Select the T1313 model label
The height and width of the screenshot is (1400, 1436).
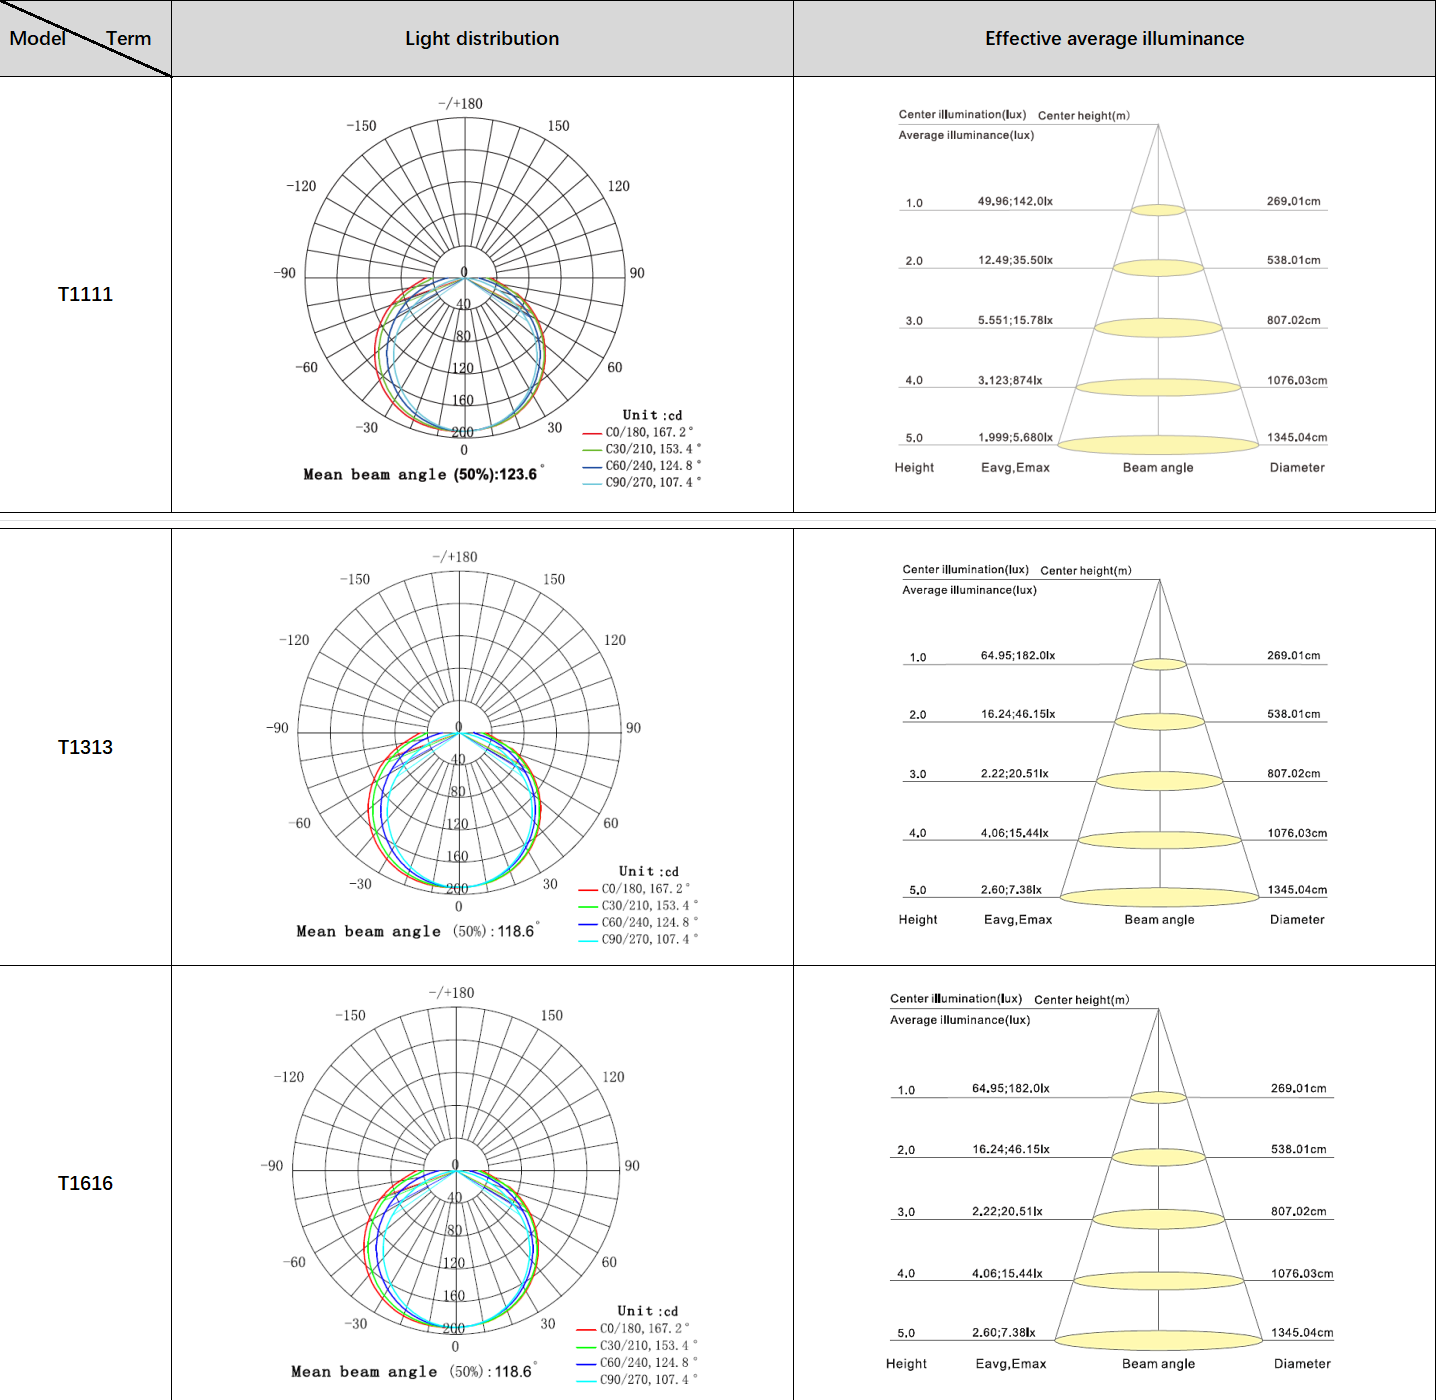[x=85, y=747]
